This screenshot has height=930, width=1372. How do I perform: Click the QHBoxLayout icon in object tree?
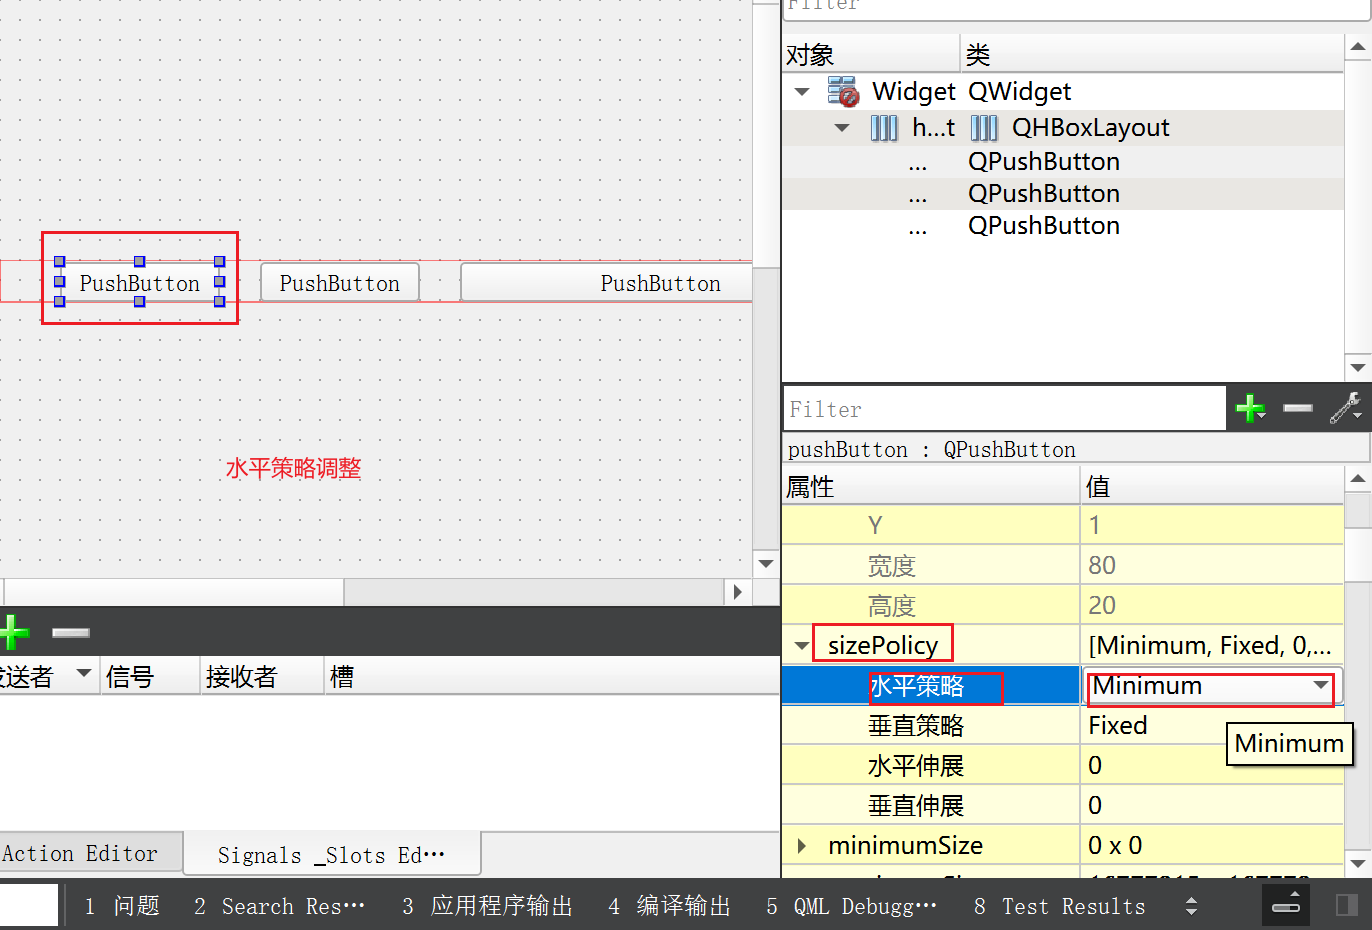click(984, 127)
